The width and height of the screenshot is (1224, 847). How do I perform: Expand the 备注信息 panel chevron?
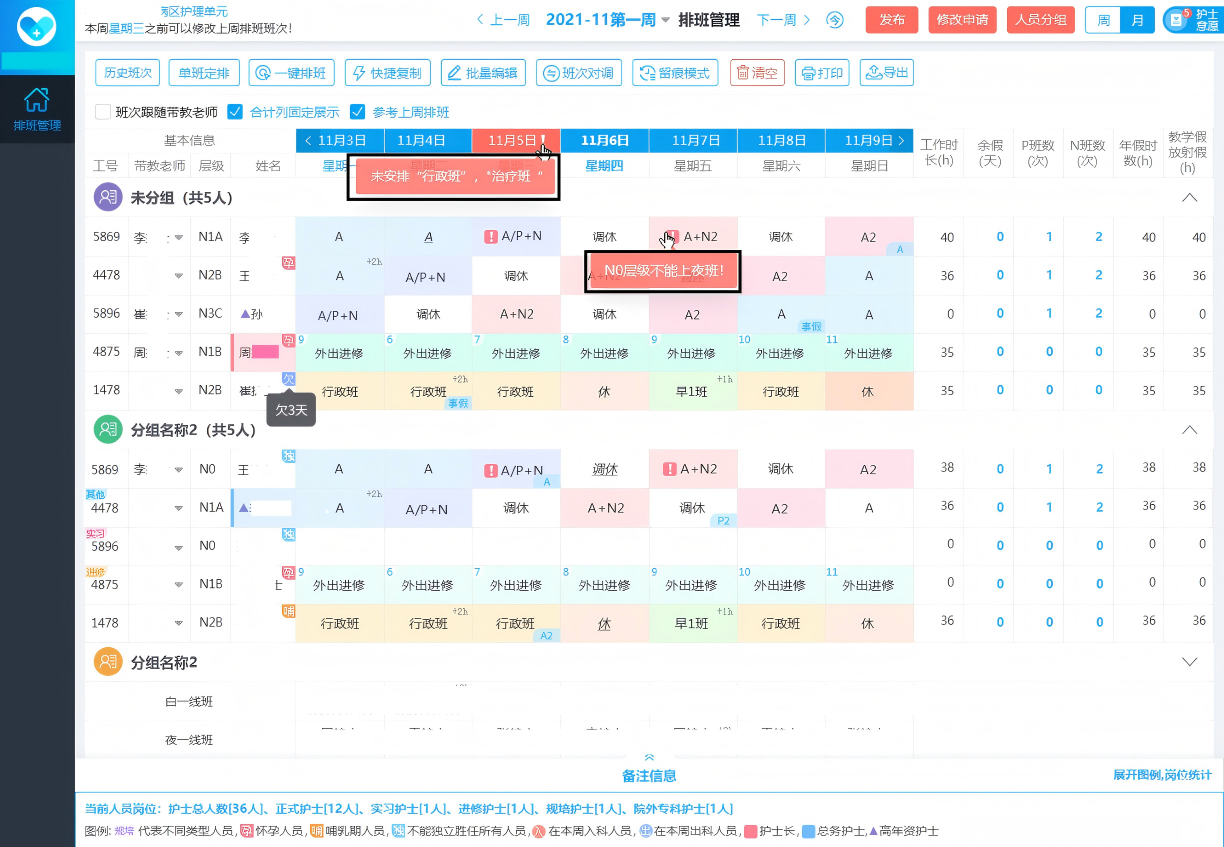coord(649,758)
